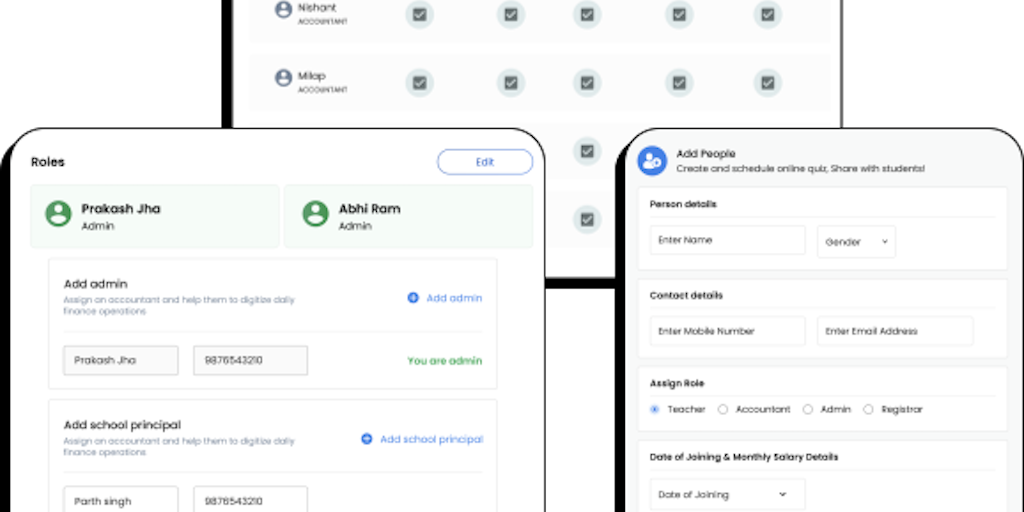This screenshot has width=1024, height=512.
Task: Click the 'Contact details' section label
Action: pos(686,296)
